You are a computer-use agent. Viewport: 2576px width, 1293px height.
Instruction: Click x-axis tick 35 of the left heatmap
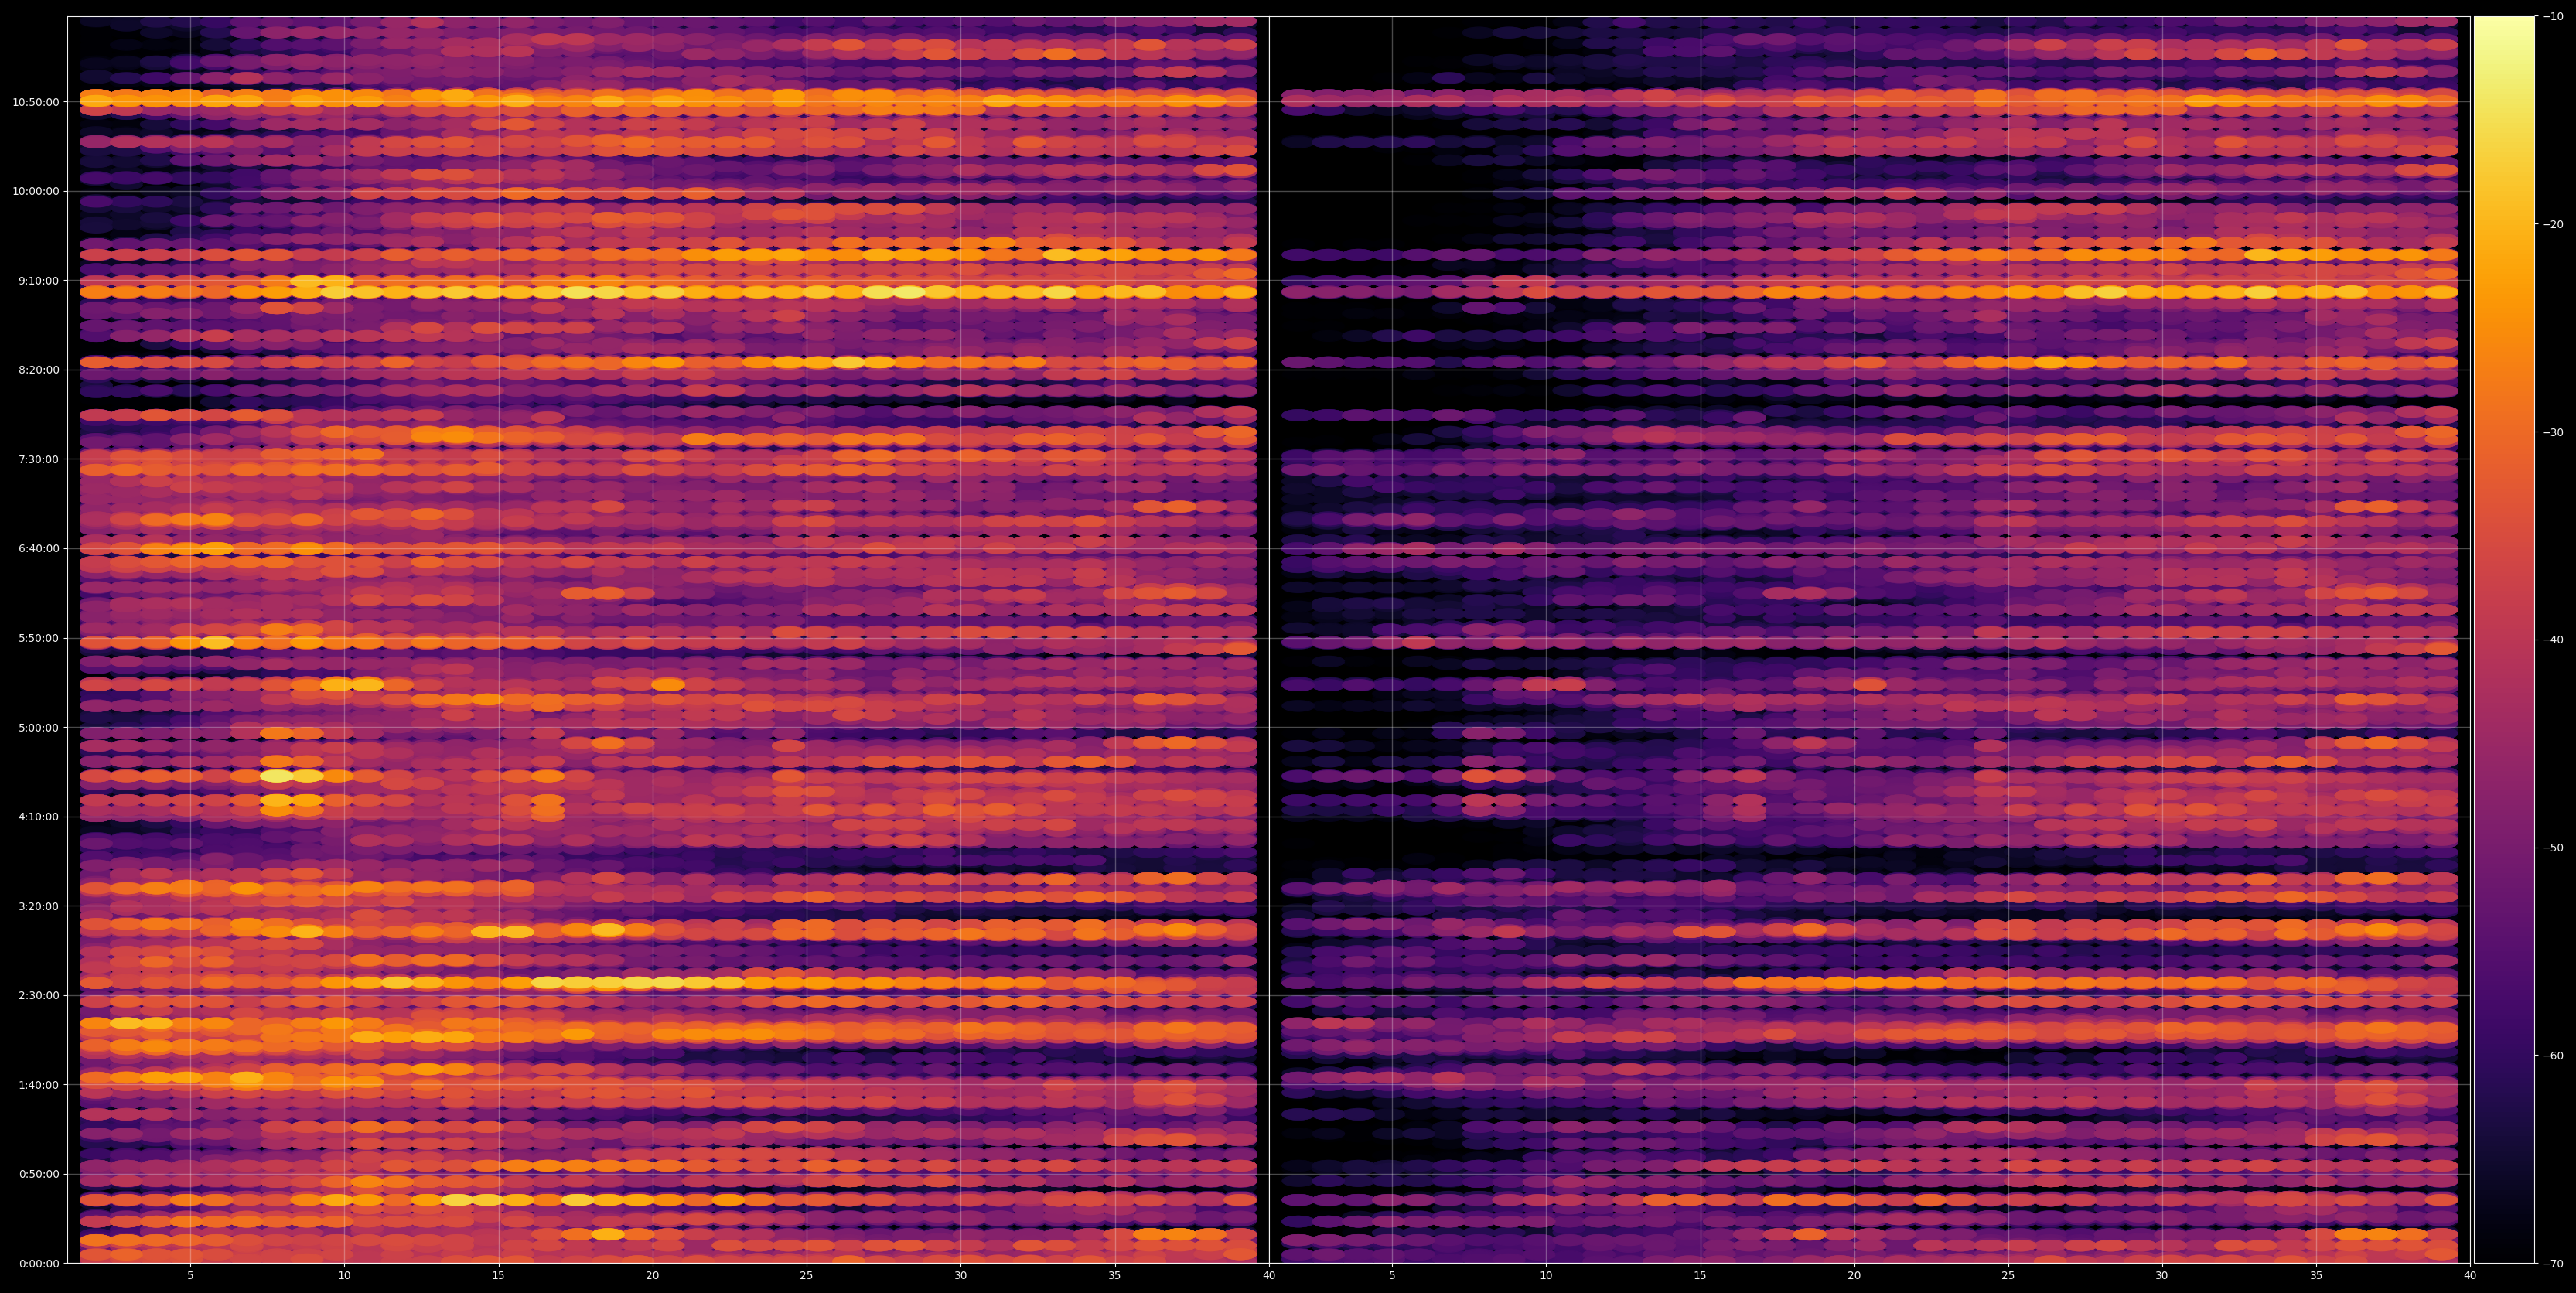point(1114,1276)
